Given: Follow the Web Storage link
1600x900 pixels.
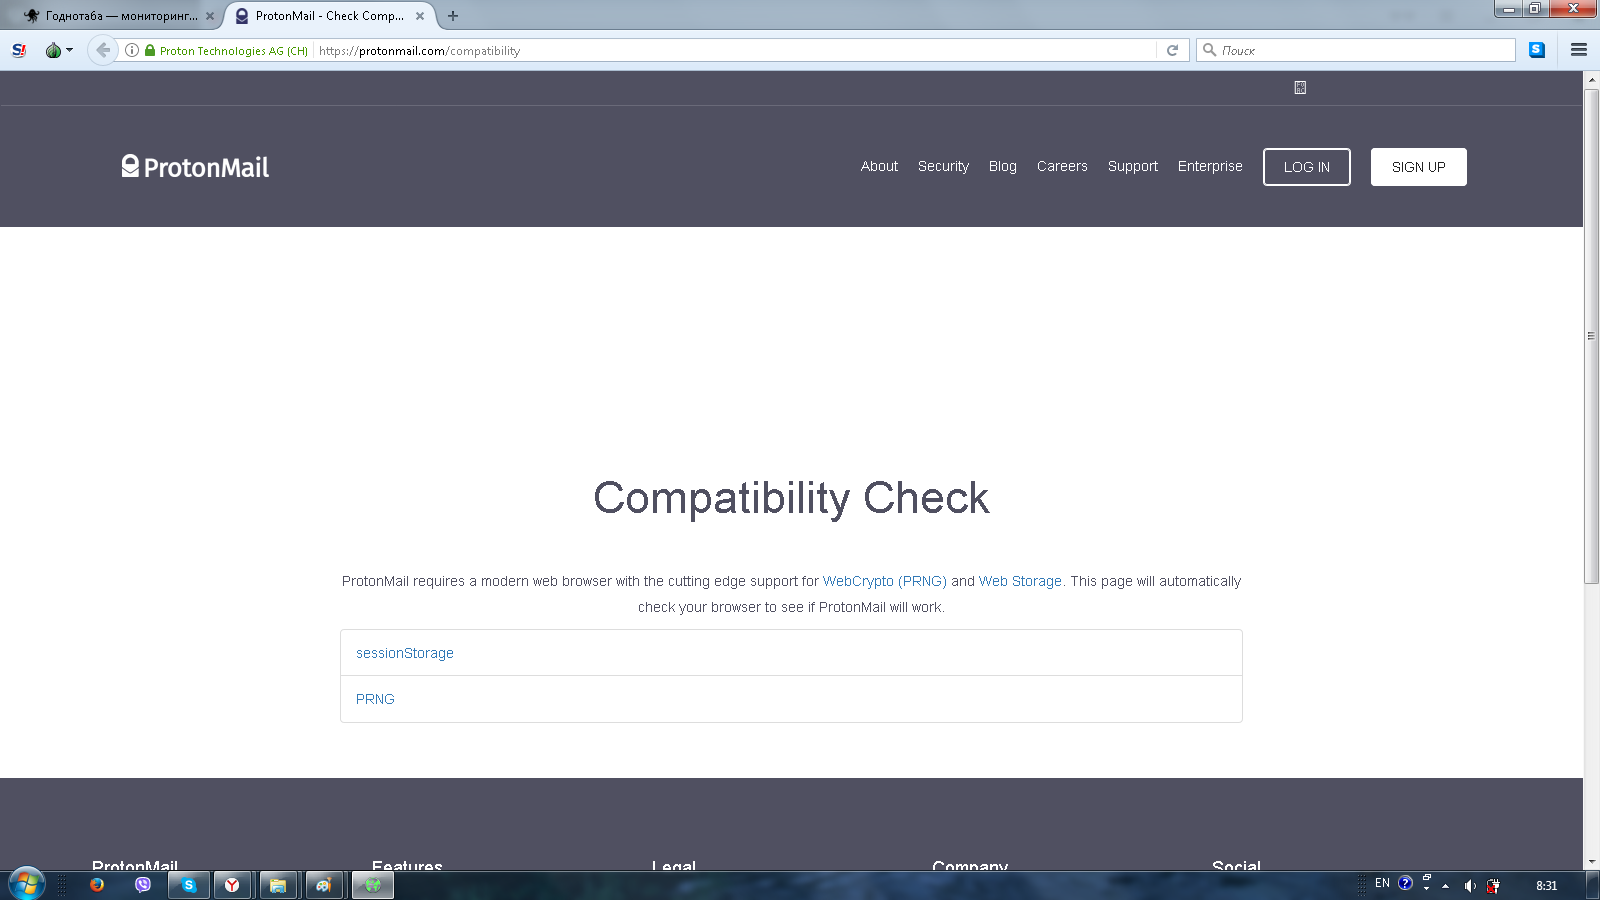Looking at the screenshot, I should [1020, 581].
